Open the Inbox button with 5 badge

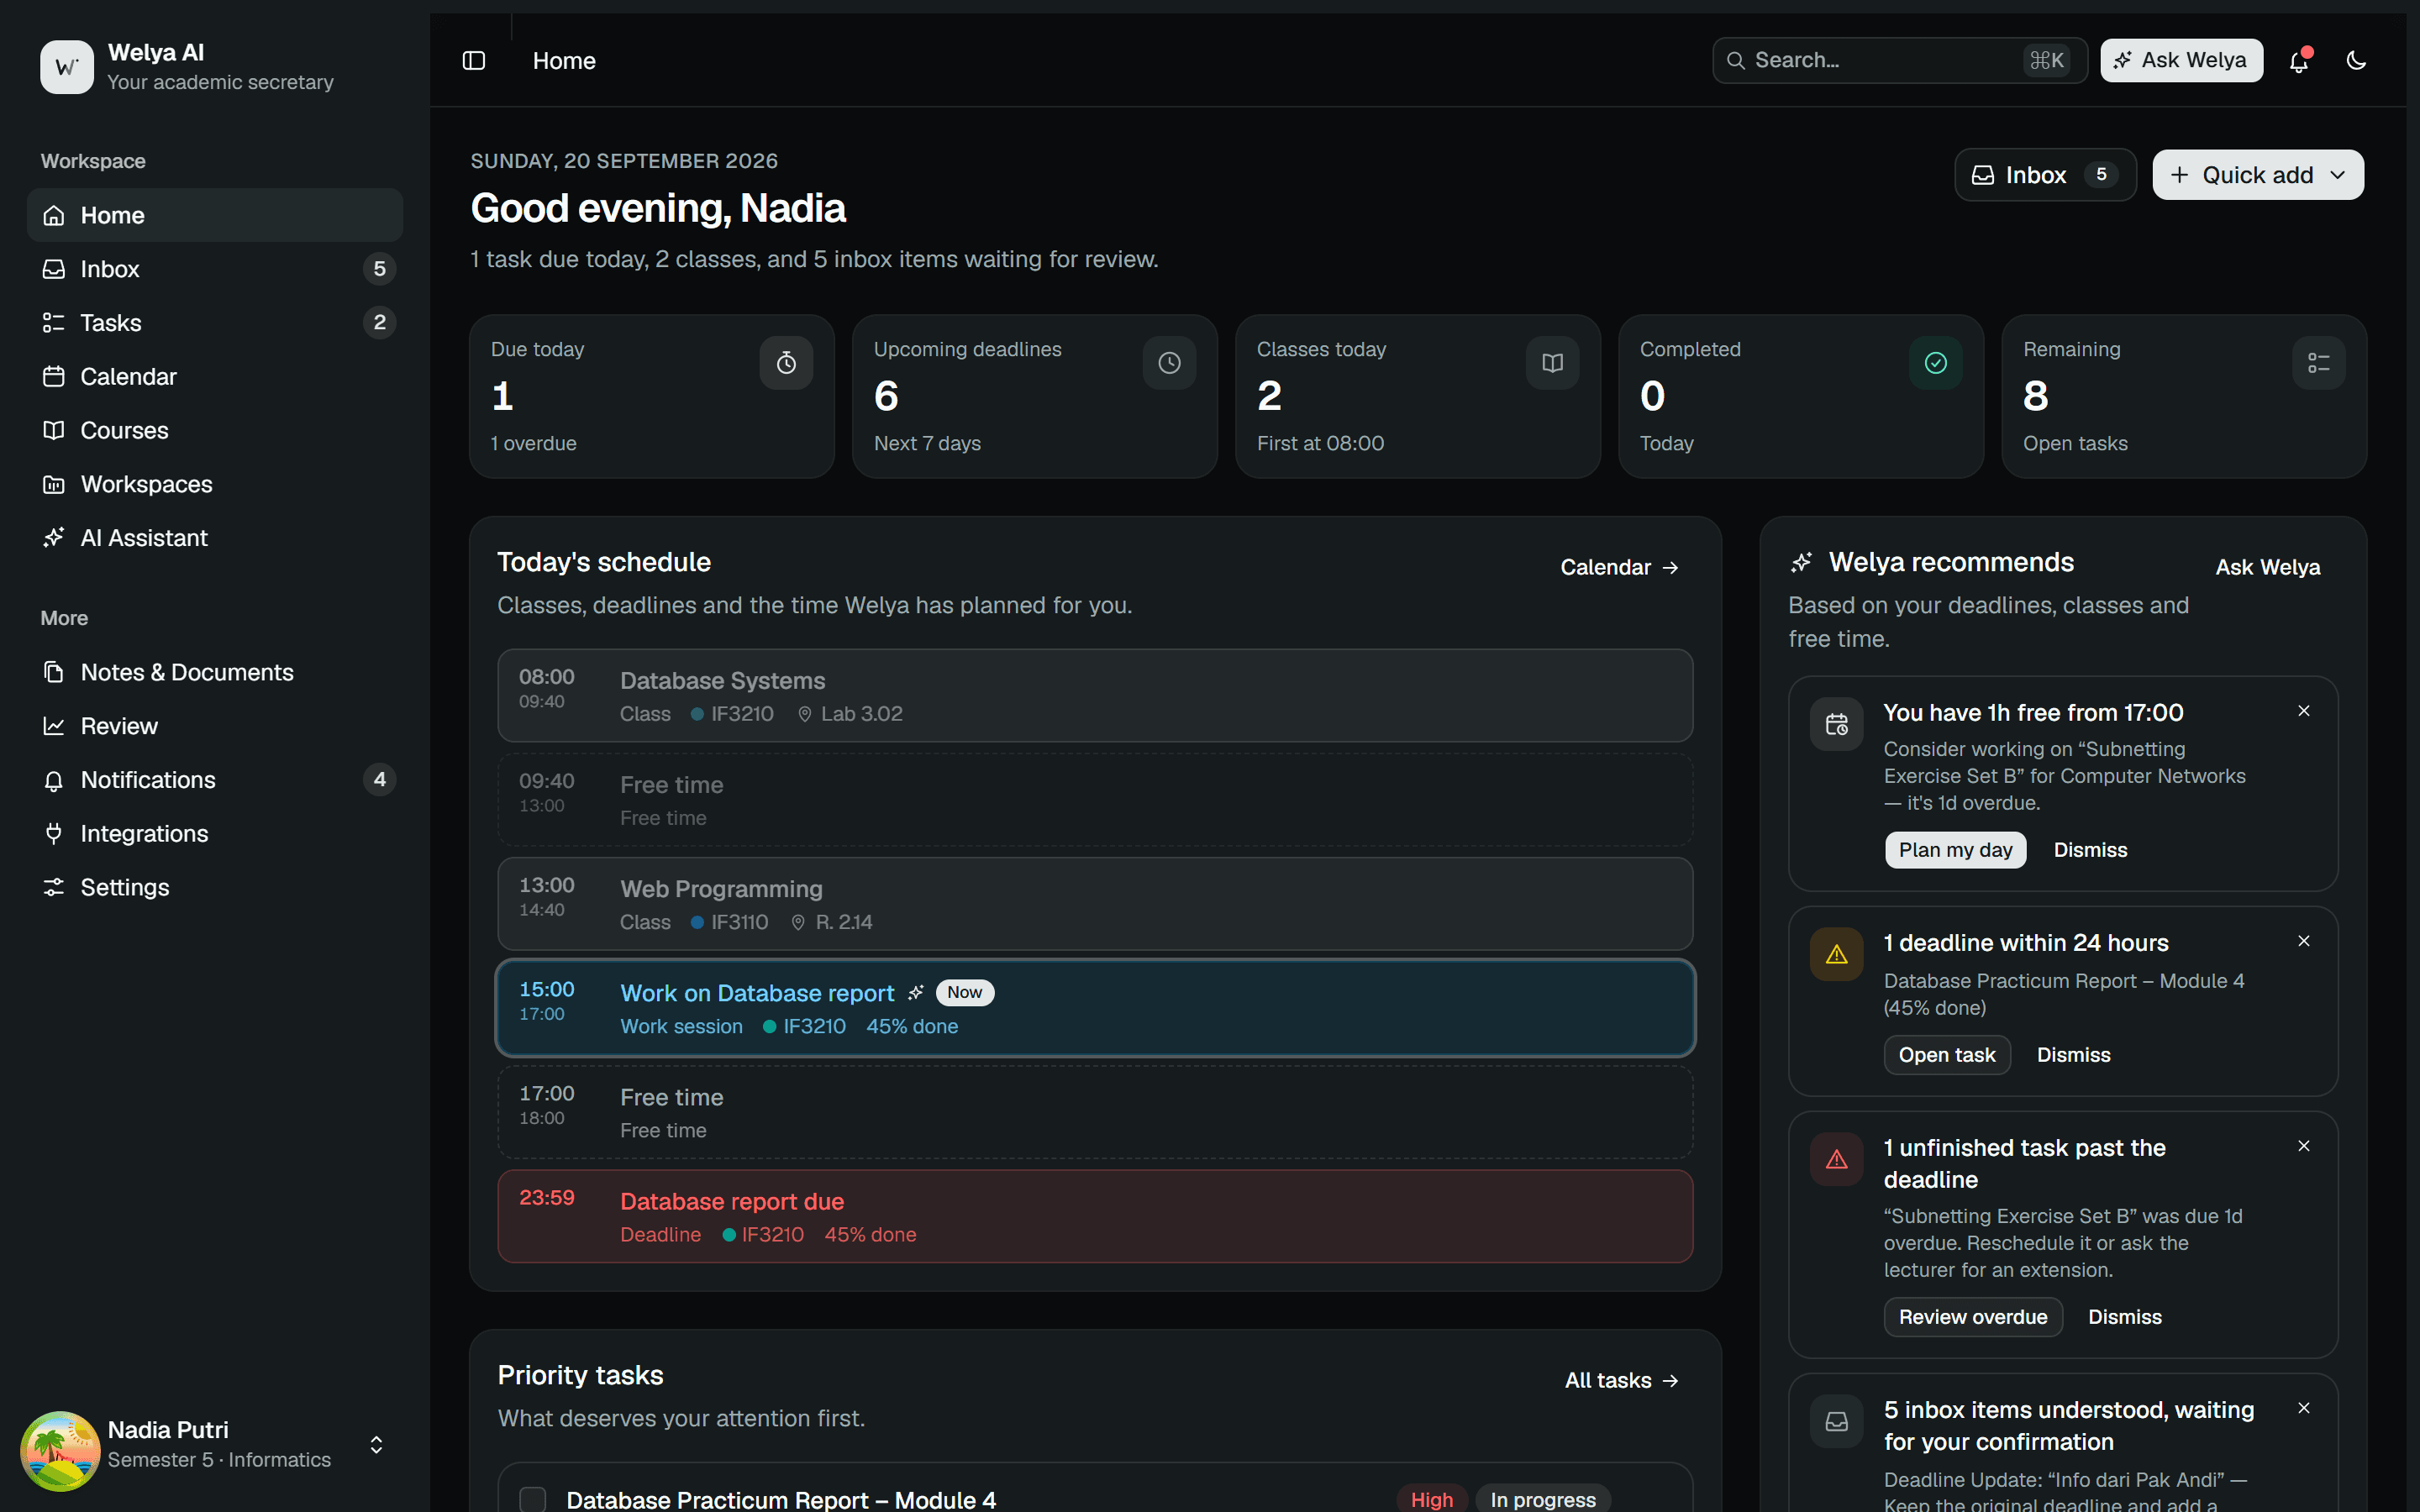(x=2045, y=175)
